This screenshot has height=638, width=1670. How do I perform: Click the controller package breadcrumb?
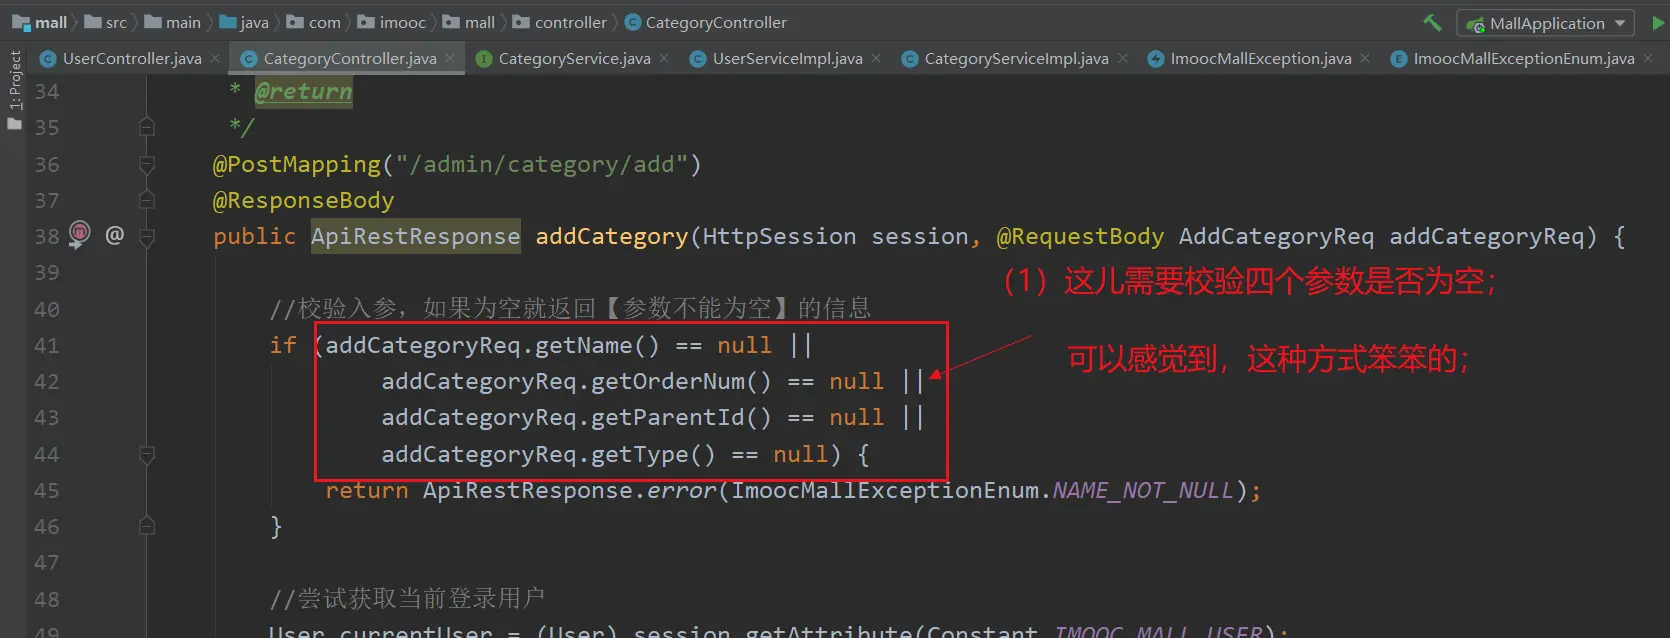(560, 22)
